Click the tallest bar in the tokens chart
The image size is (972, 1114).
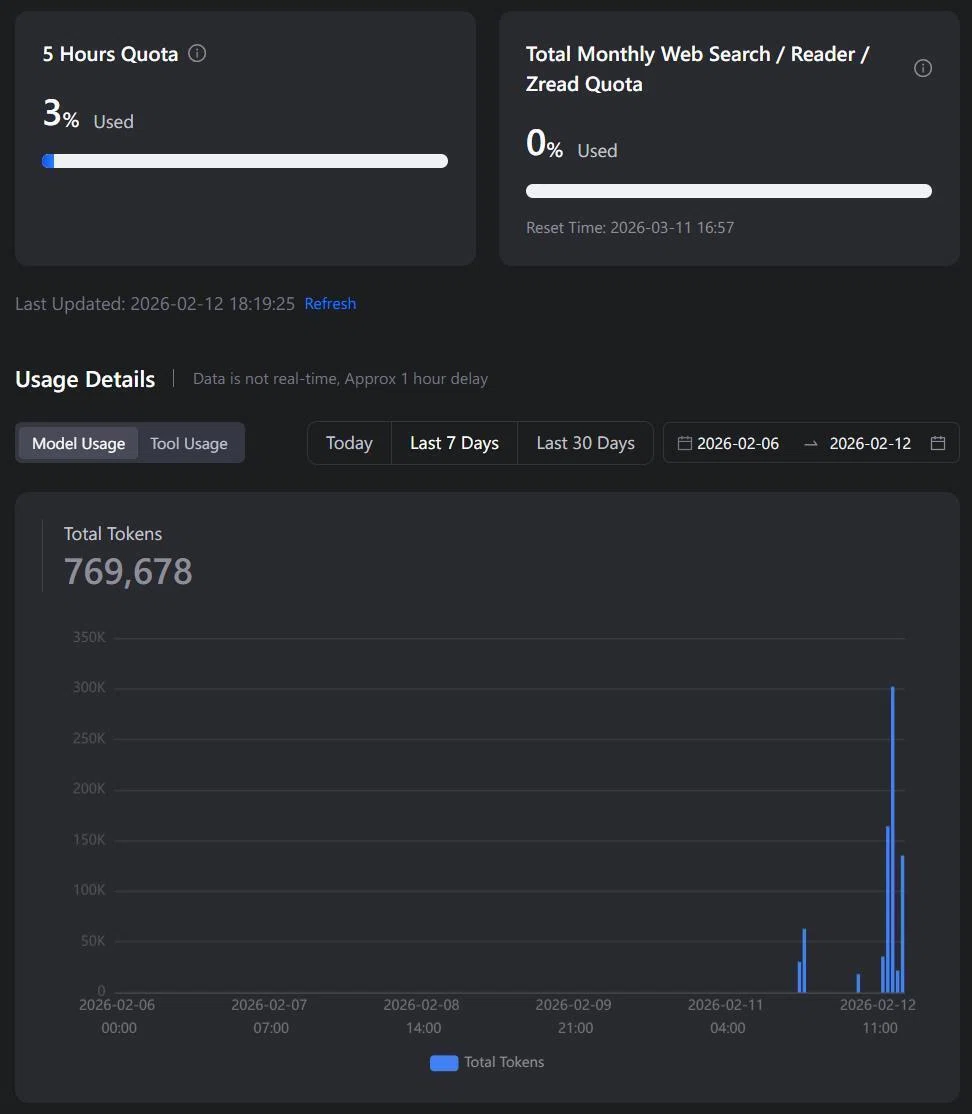(x=892, y=839)
